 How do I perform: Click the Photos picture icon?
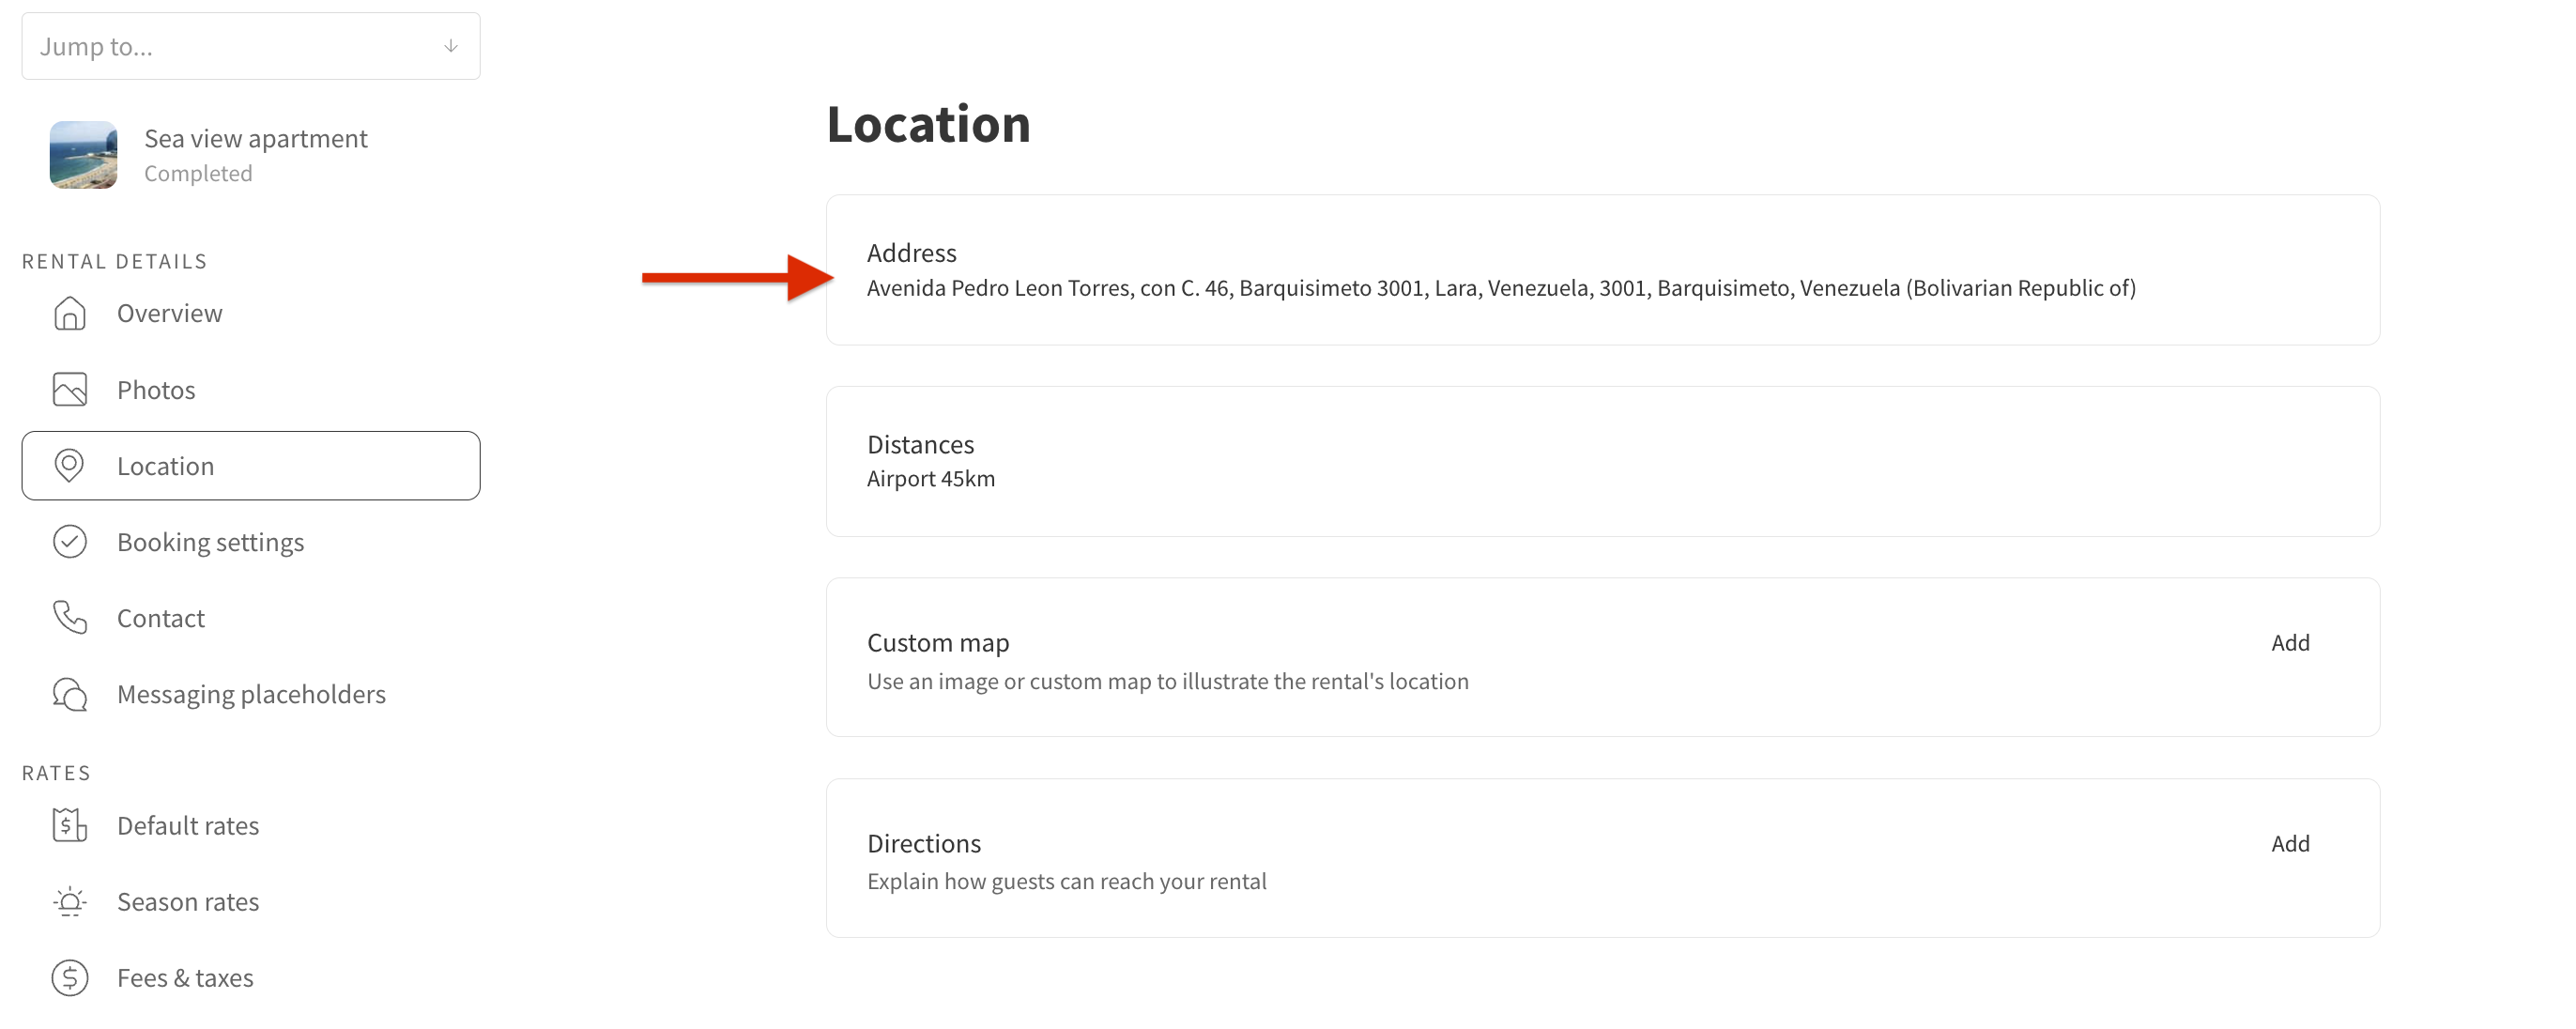click(x=69, y=389)
